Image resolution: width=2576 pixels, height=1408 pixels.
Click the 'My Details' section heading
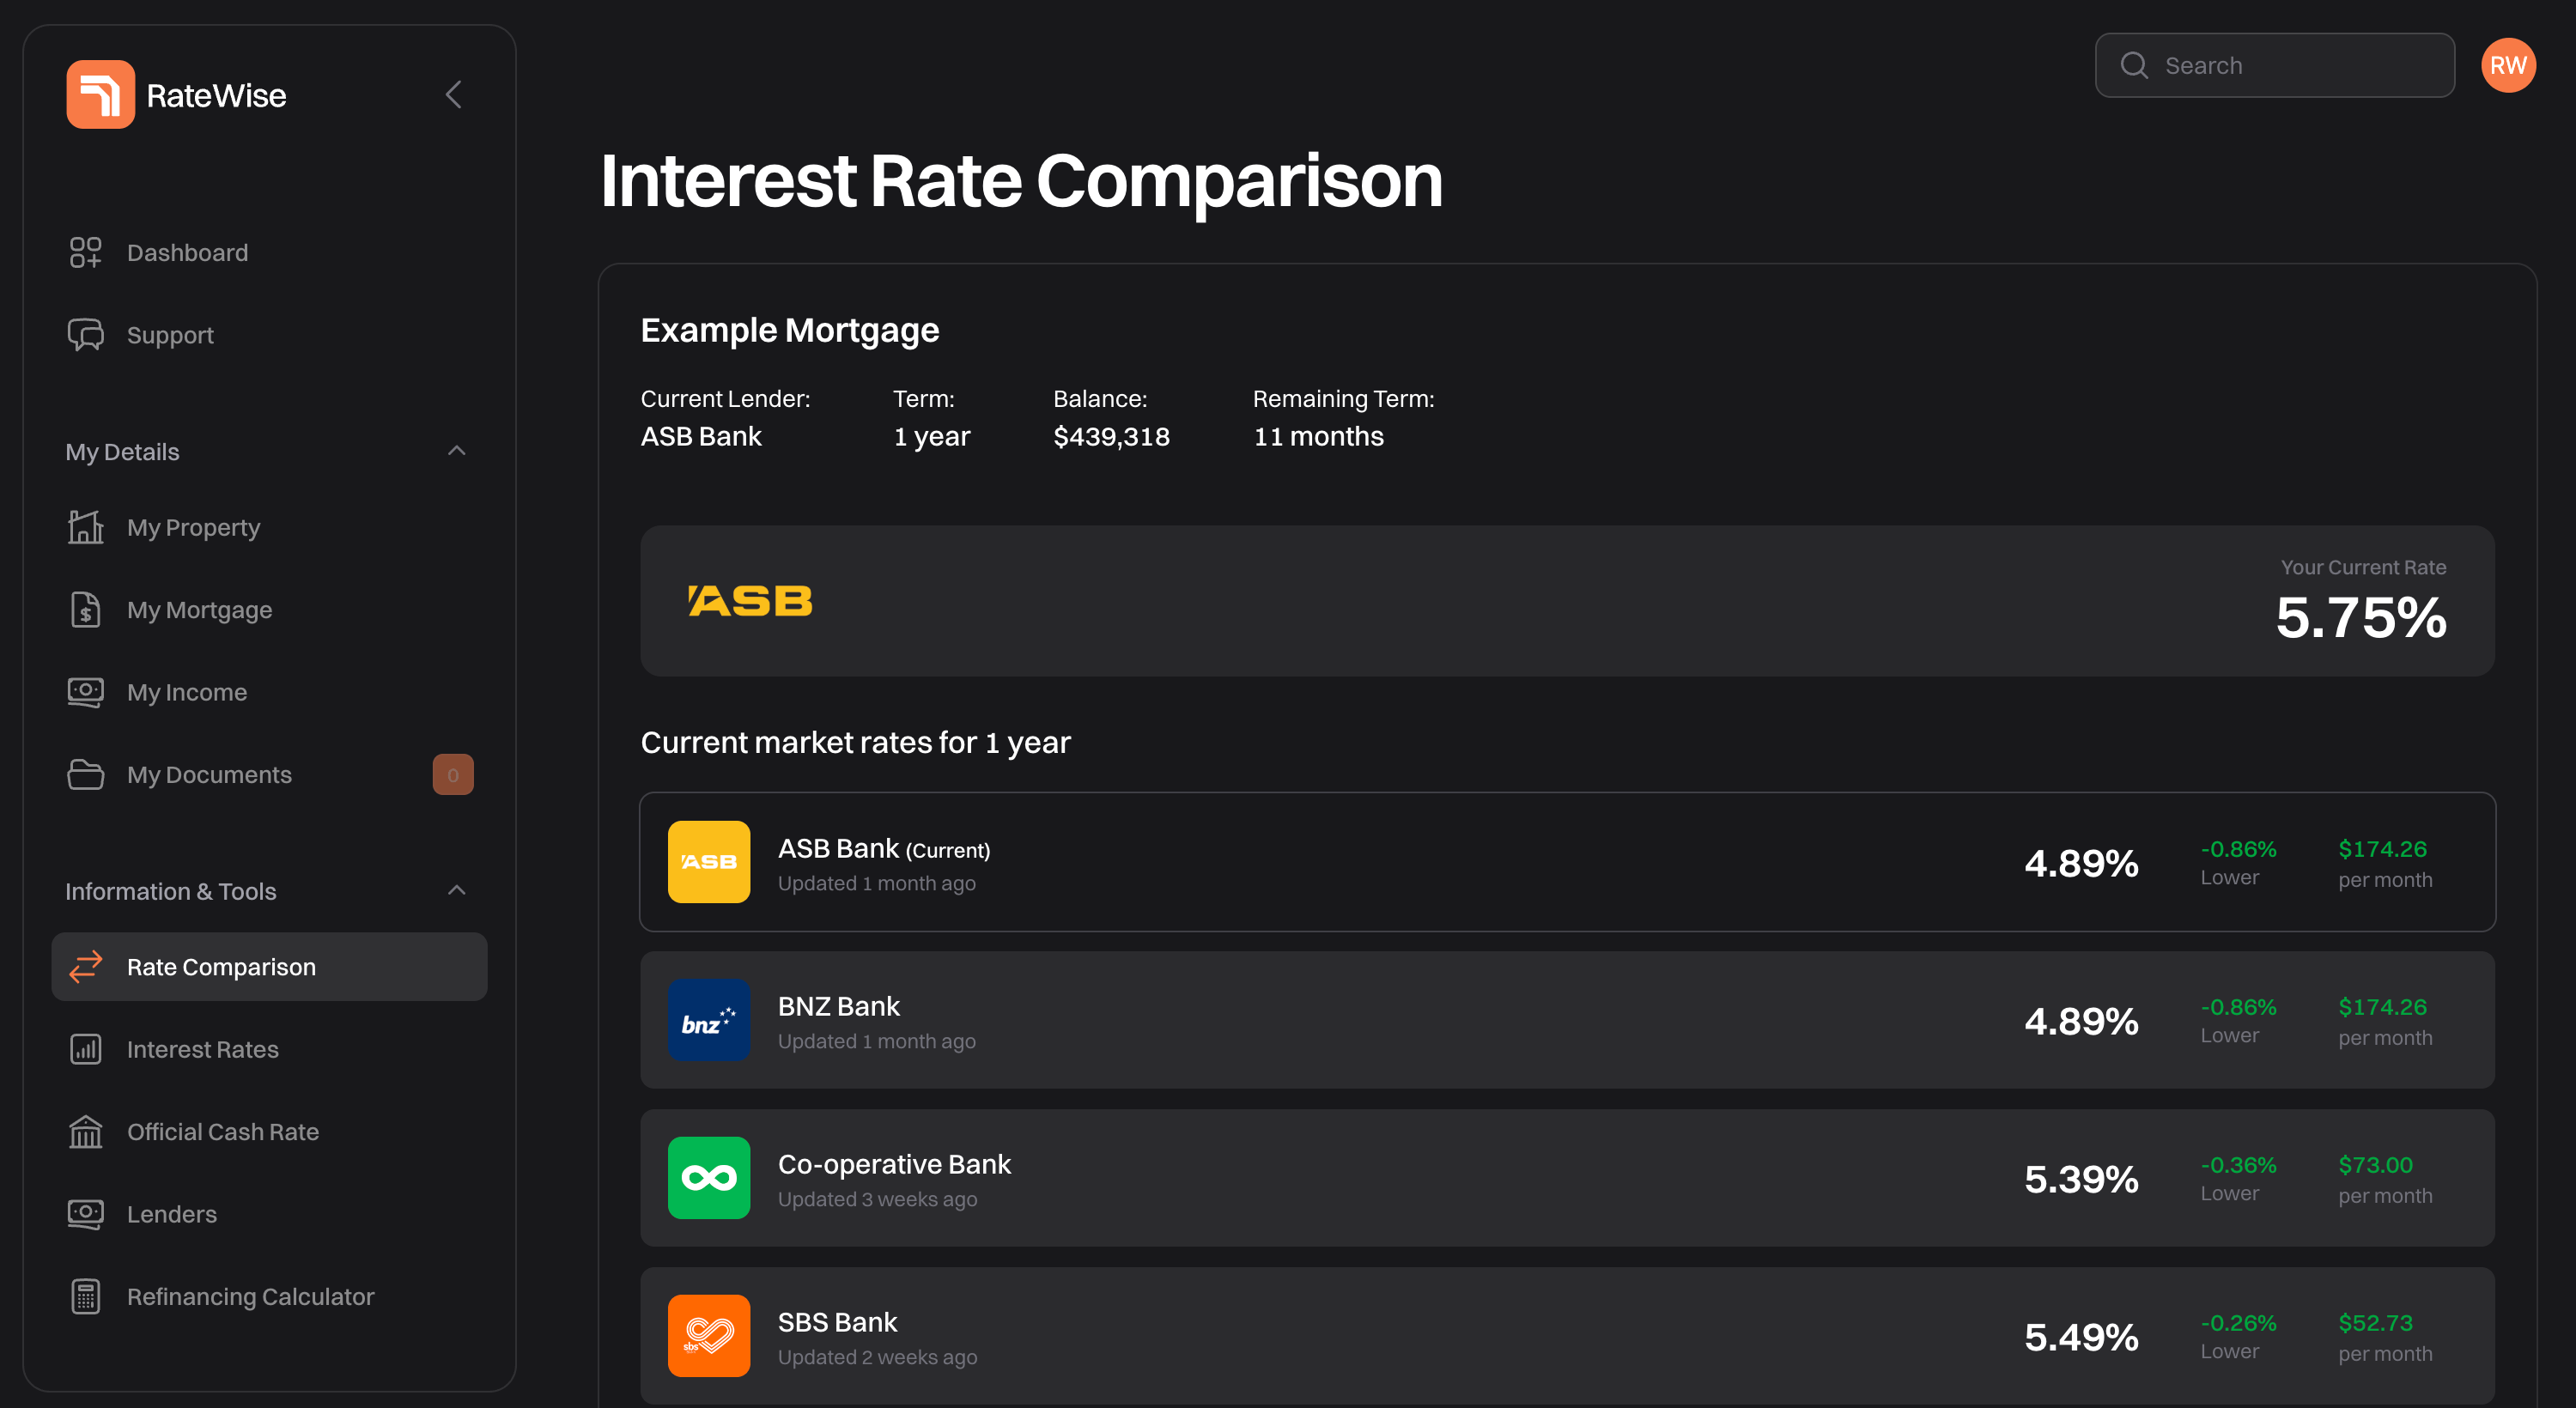[122, 452]
